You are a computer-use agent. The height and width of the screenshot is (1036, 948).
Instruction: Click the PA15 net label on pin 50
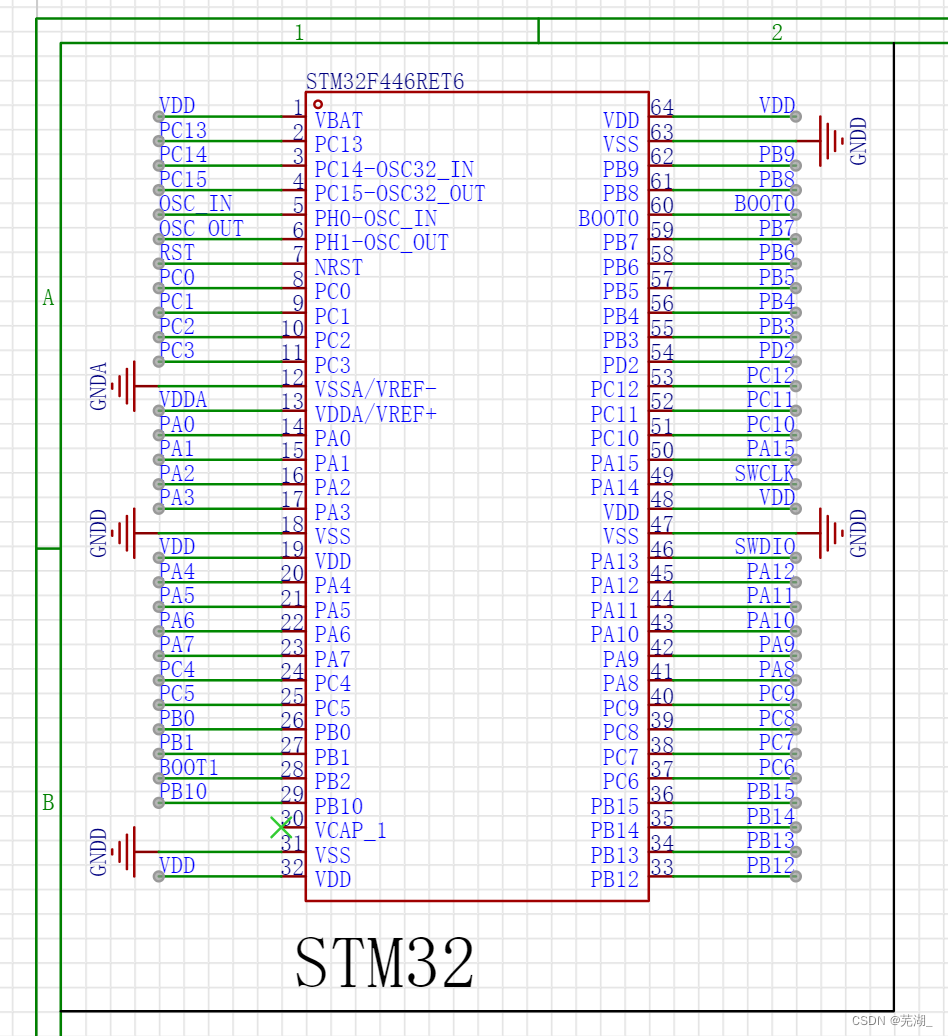[770, 448]
